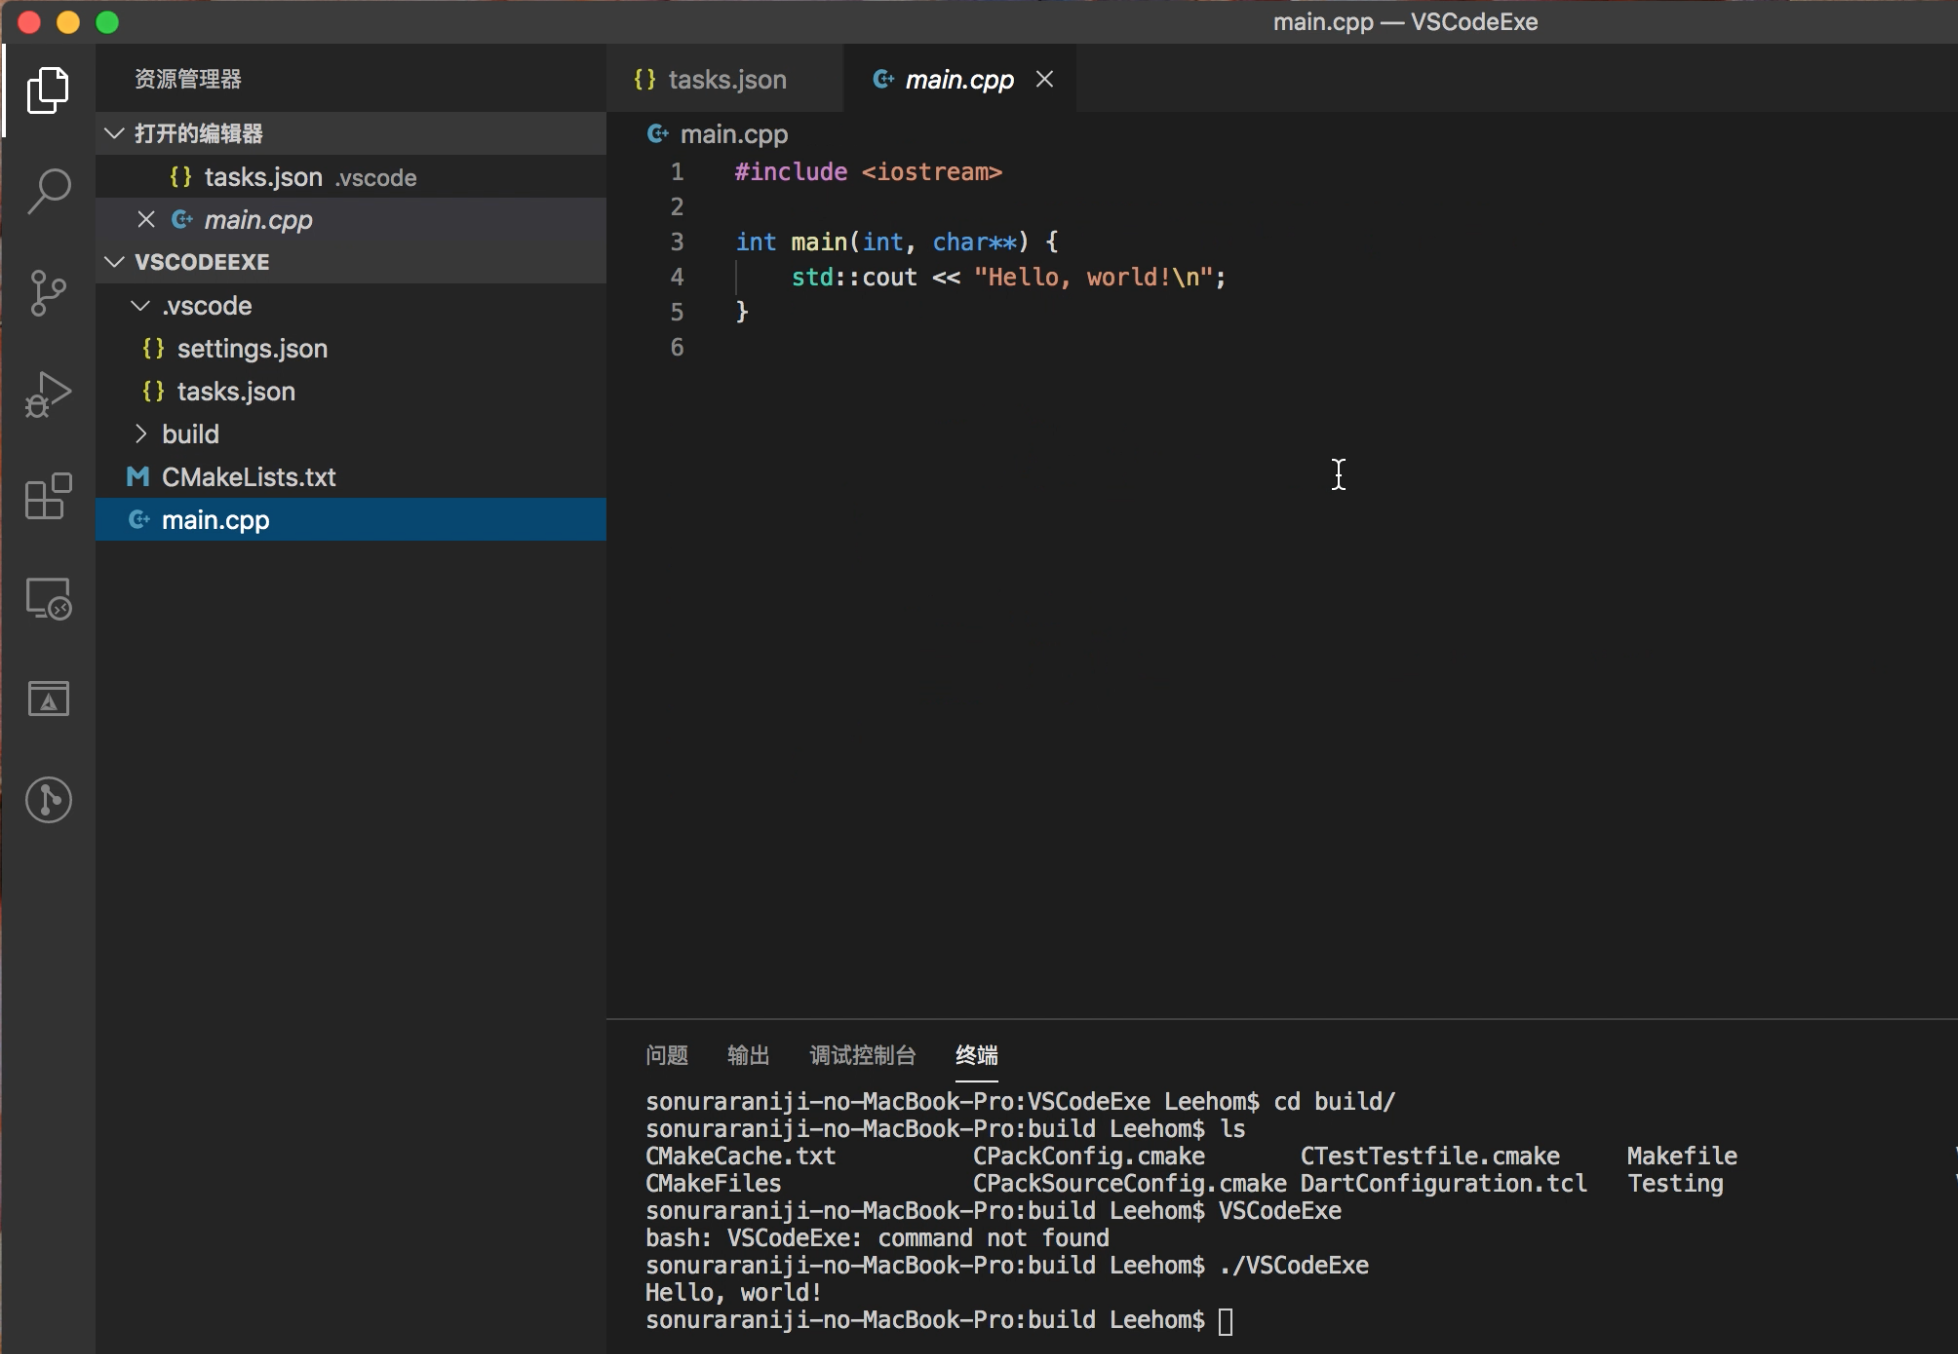Click the CMake image-like activity bar icon
Image resolution: width=1958 pixels, height=1354 pixels.
47,699
